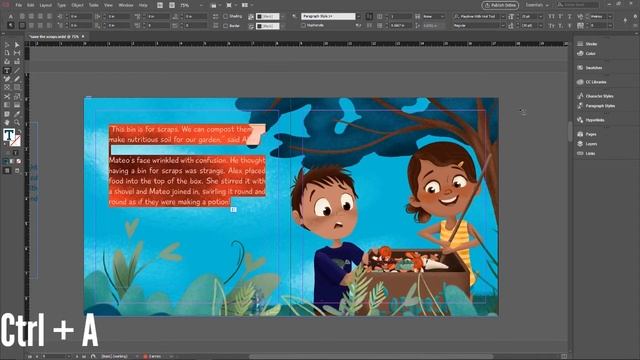Click the left indent input field

[80, 16]
